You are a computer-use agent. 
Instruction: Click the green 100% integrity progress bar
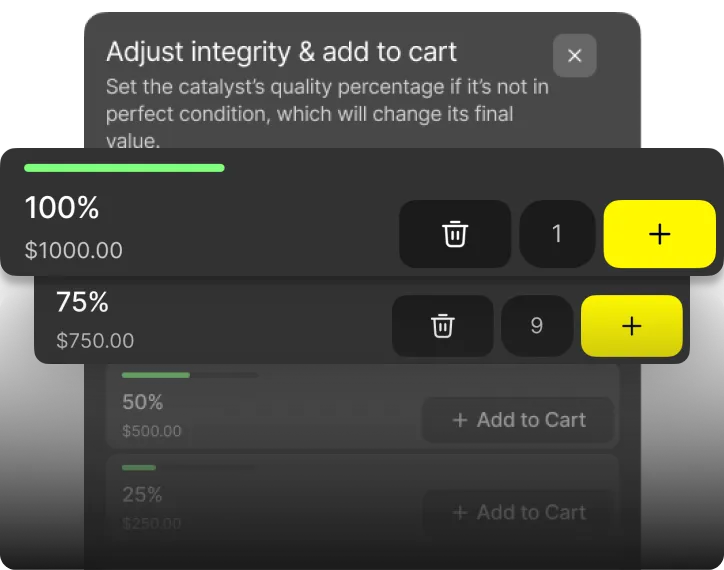click(x=124, y=168)
